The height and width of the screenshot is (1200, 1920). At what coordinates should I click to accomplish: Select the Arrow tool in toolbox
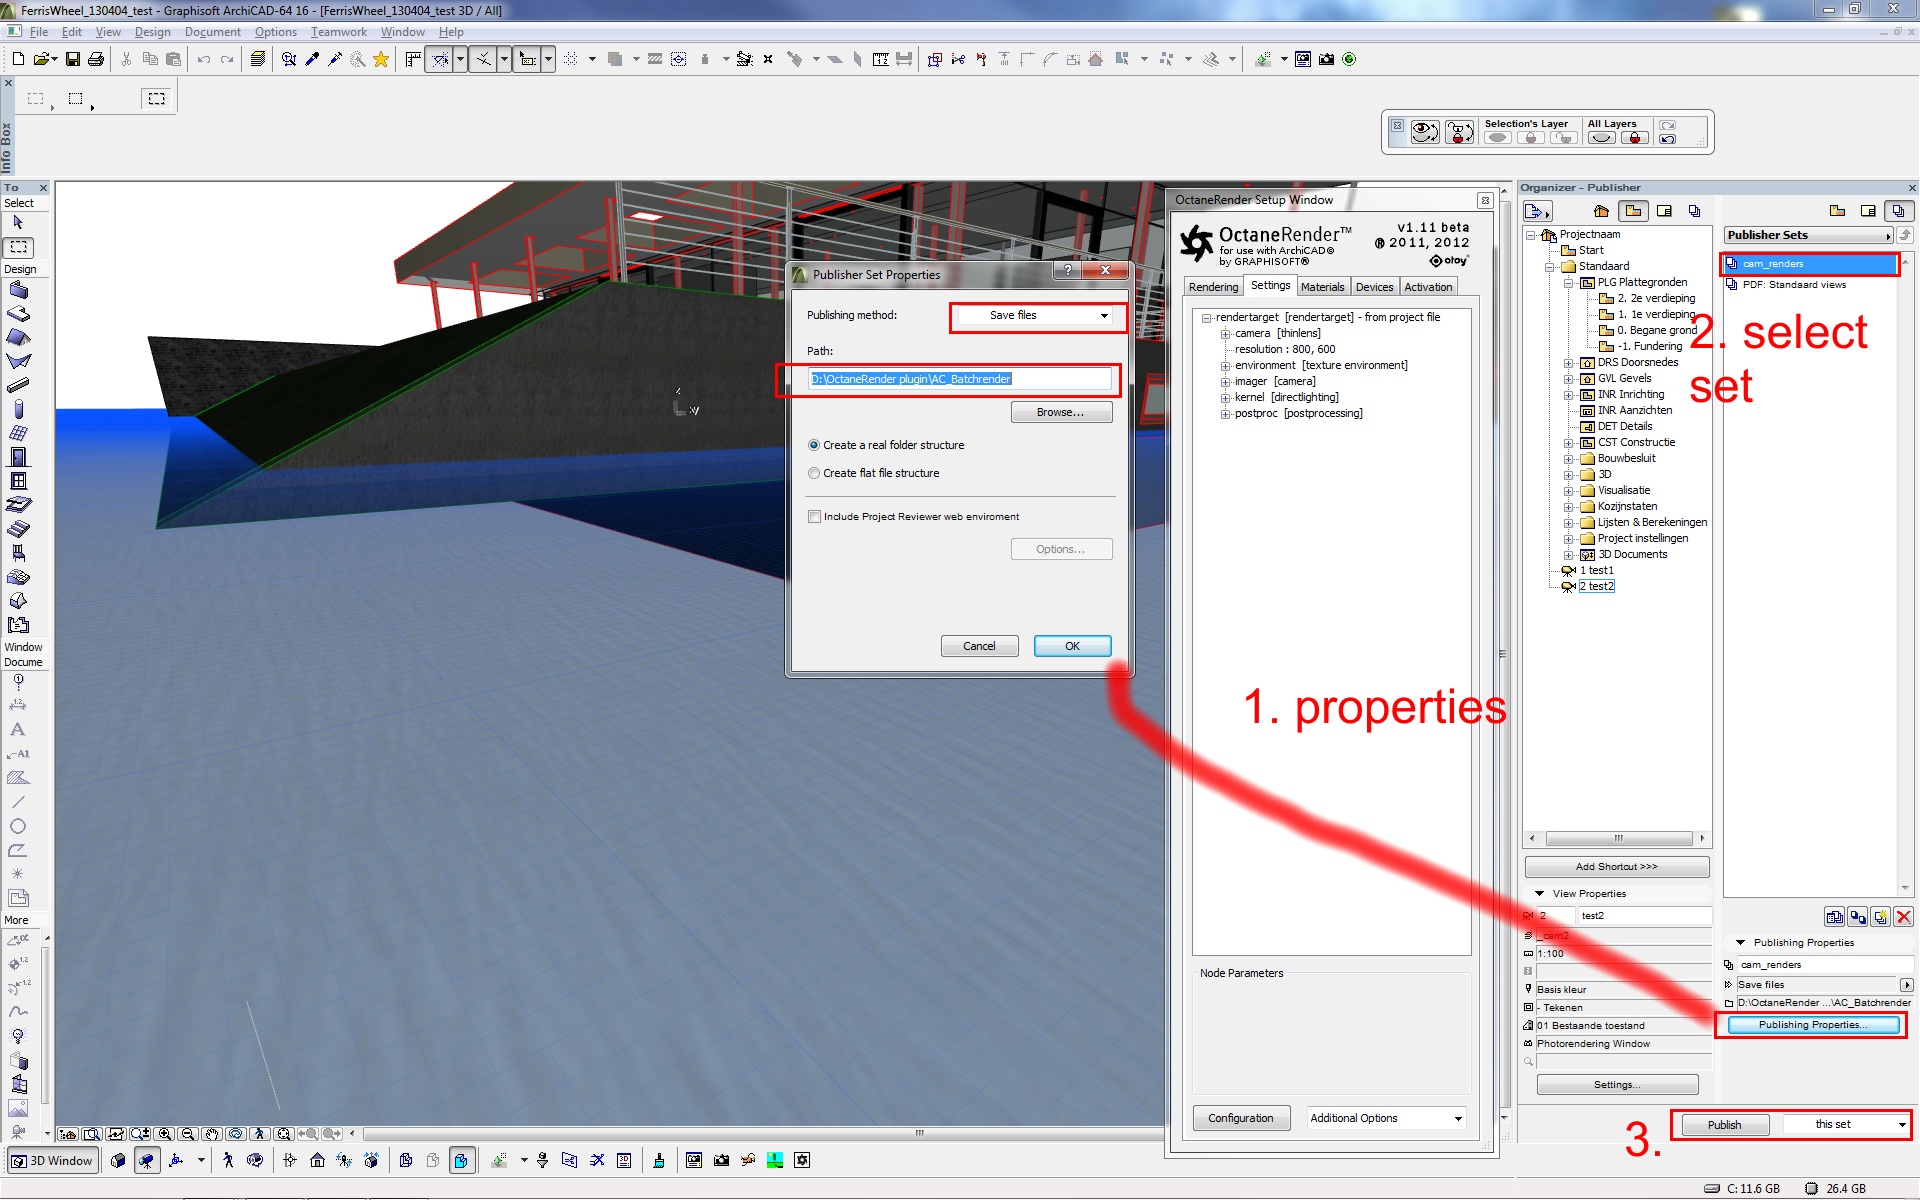coord(18,223)
